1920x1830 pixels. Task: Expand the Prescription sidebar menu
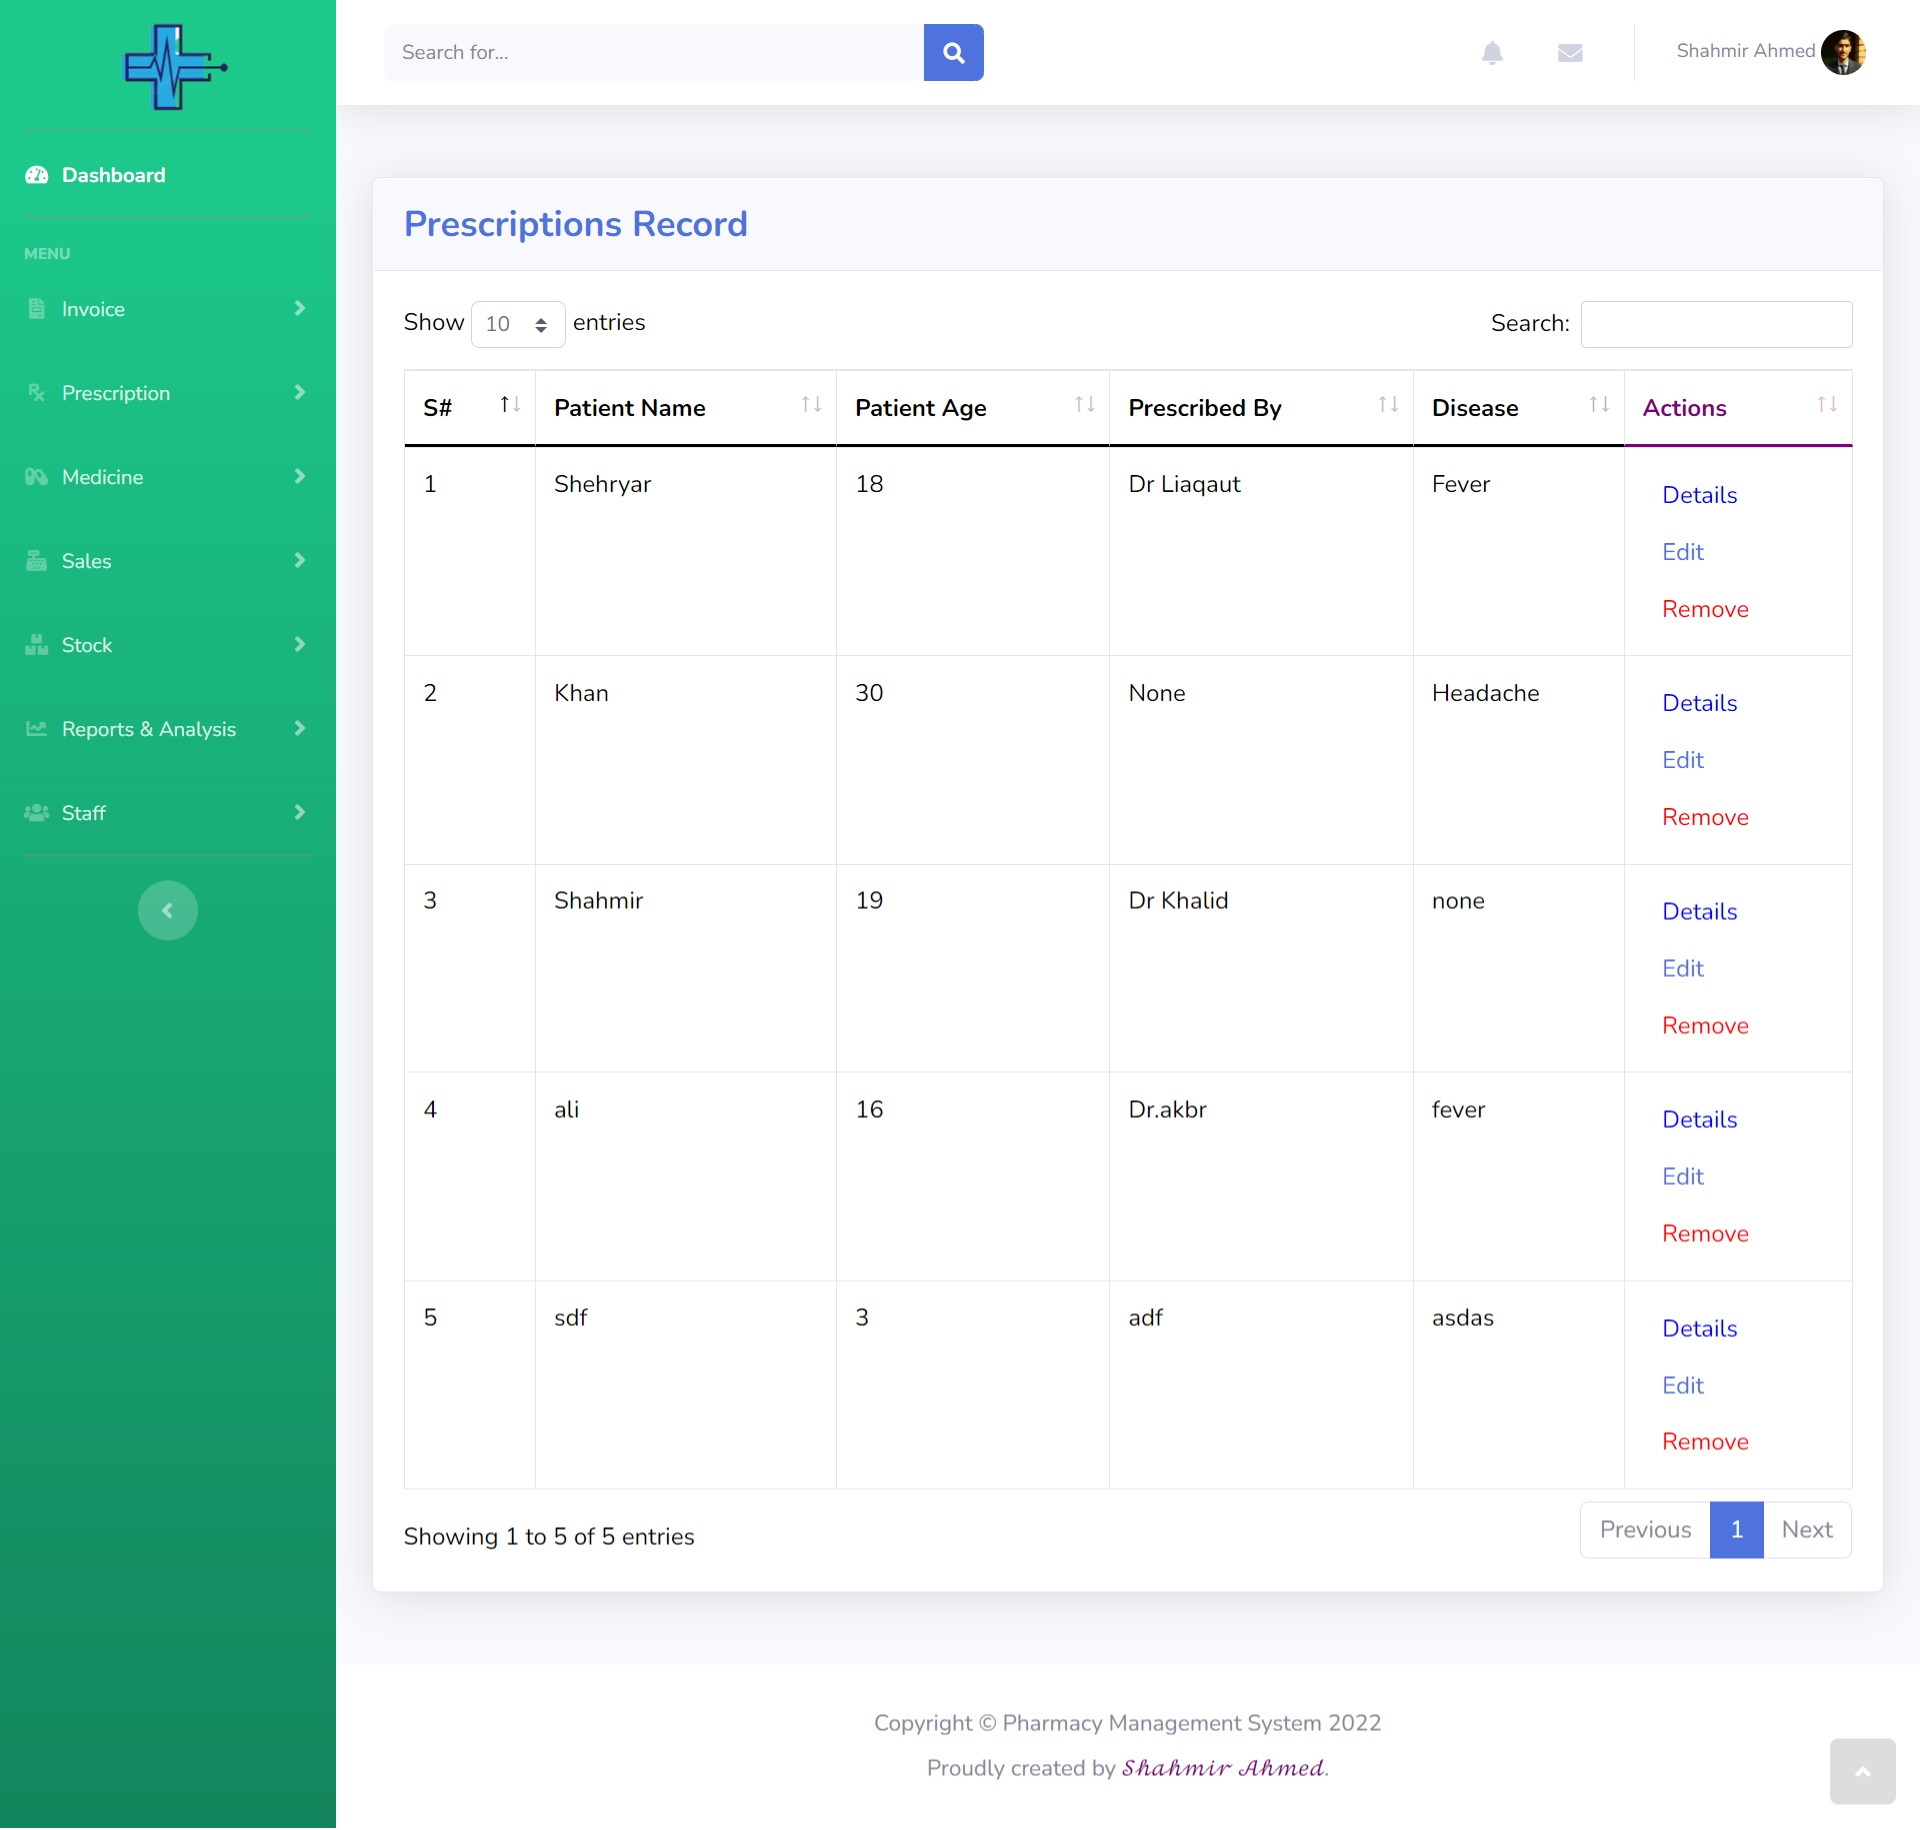click(x=166, y=393)
